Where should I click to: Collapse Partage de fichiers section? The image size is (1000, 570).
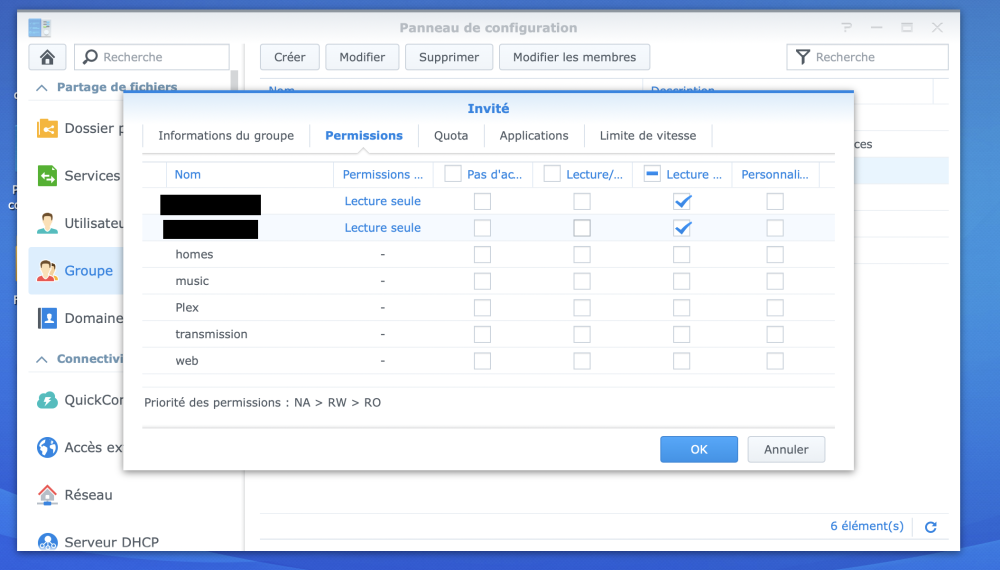(42, 87)
